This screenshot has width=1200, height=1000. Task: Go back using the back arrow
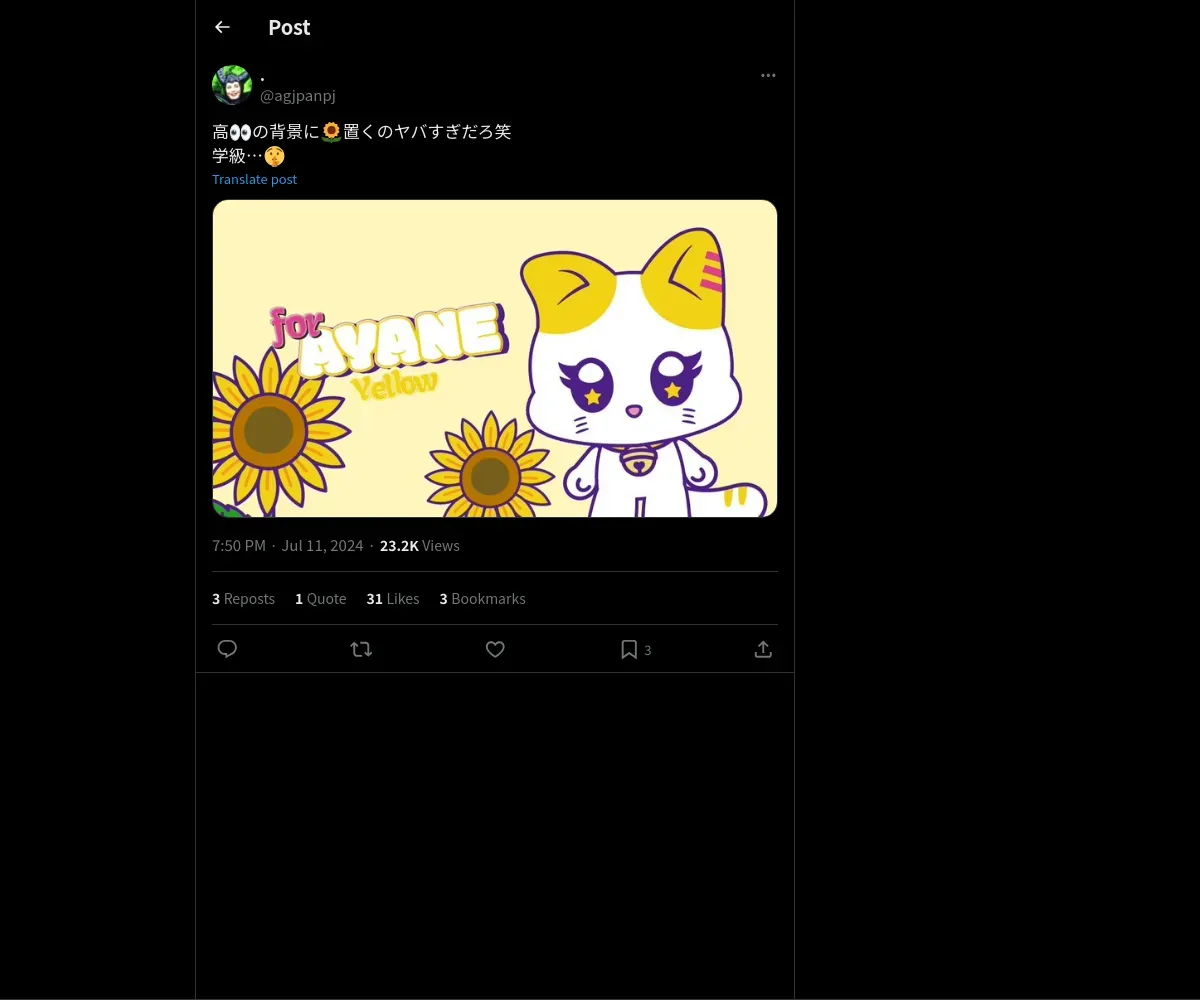(x=222, y=27)
